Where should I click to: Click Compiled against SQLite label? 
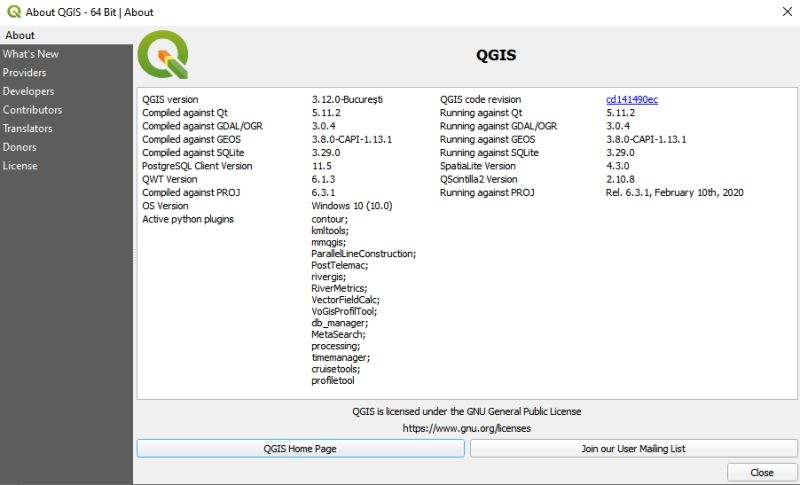click(193, 152)
